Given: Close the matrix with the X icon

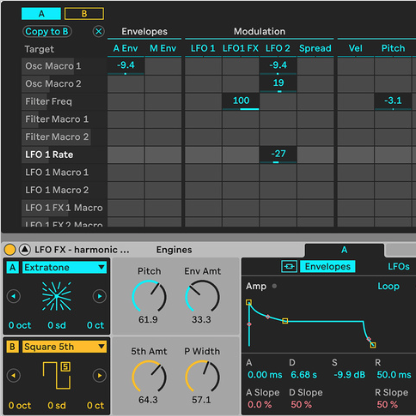Looking at the screenshot, I should [x=99, y=32].
